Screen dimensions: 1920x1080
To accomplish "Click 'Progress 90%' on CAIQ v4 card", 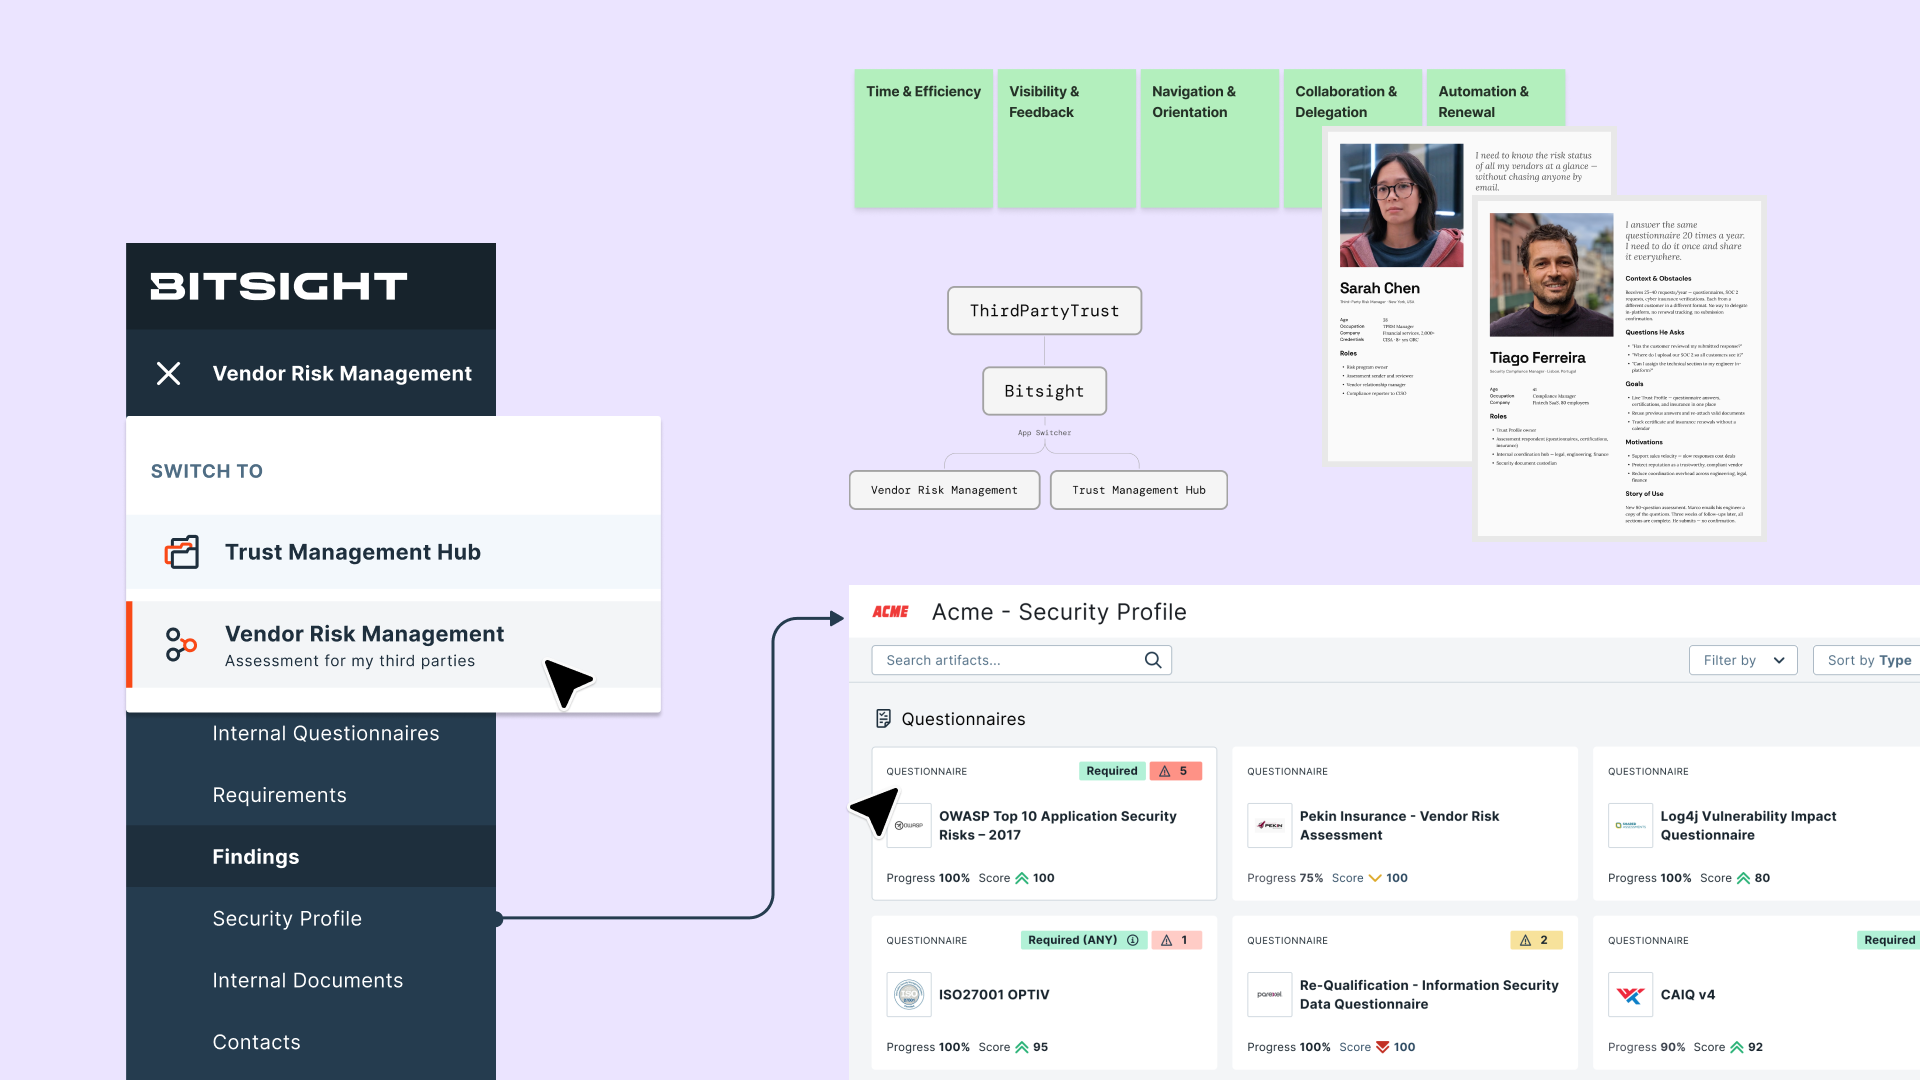I will (1646, 1047).
